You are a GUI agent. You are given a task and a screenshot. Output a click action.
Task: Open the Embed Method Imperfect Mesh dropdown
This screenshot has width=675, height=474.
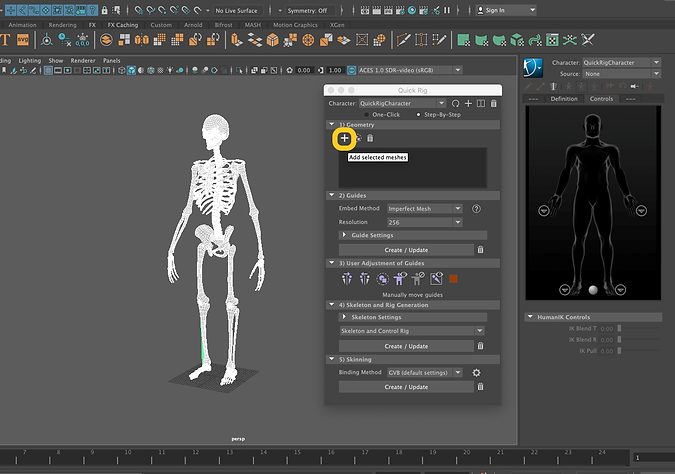click(424, 209)
